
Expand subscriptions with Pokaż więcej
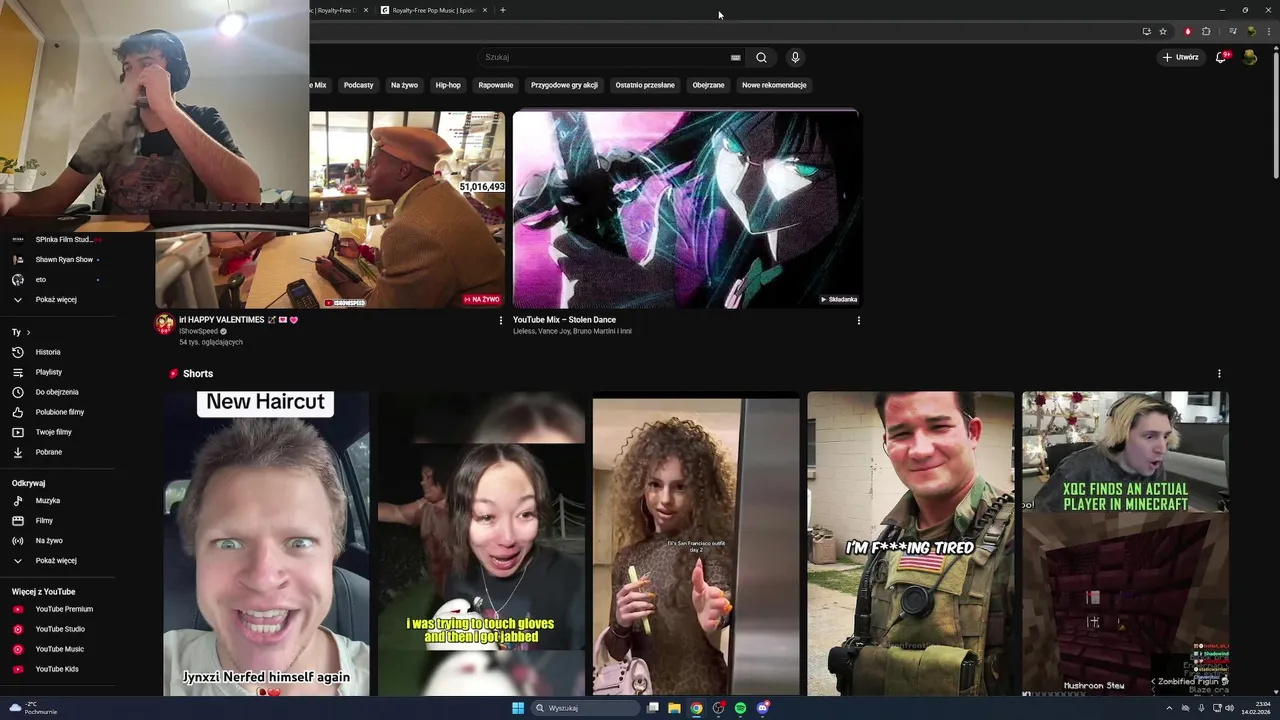(x=56, y=300)
